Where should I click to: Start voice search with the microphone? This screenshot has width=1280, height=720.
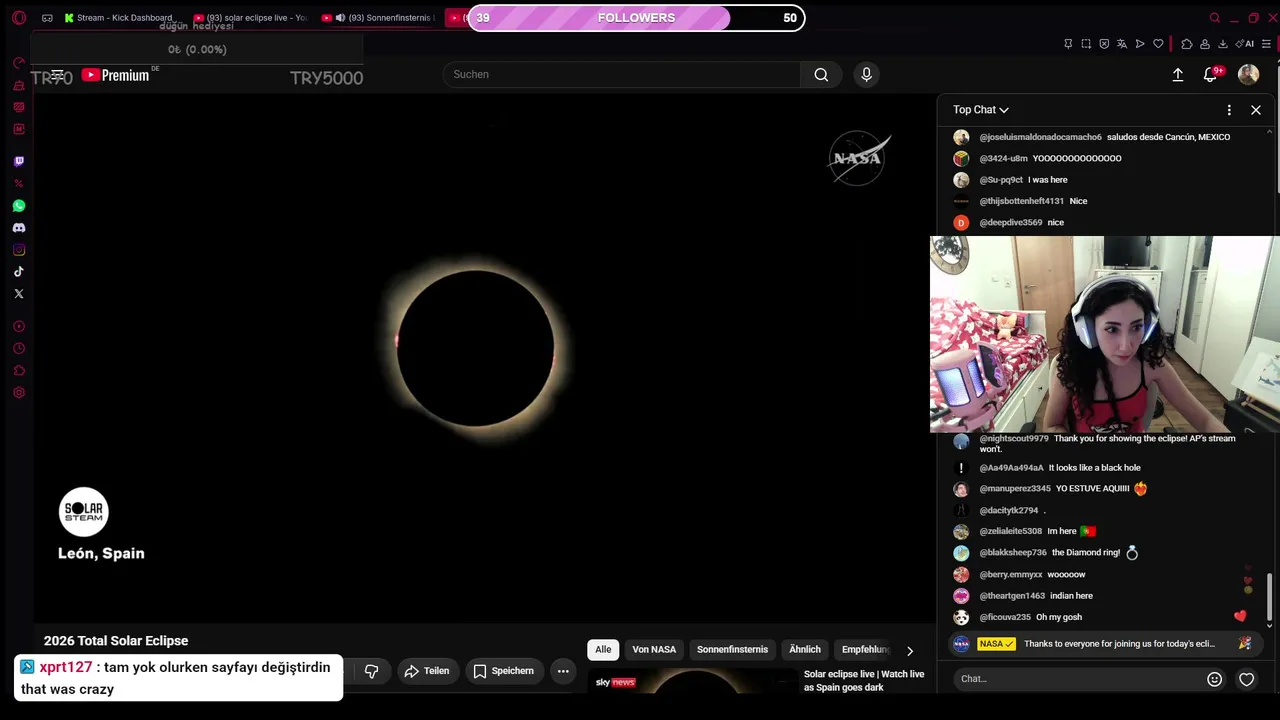tap(866, 74)
